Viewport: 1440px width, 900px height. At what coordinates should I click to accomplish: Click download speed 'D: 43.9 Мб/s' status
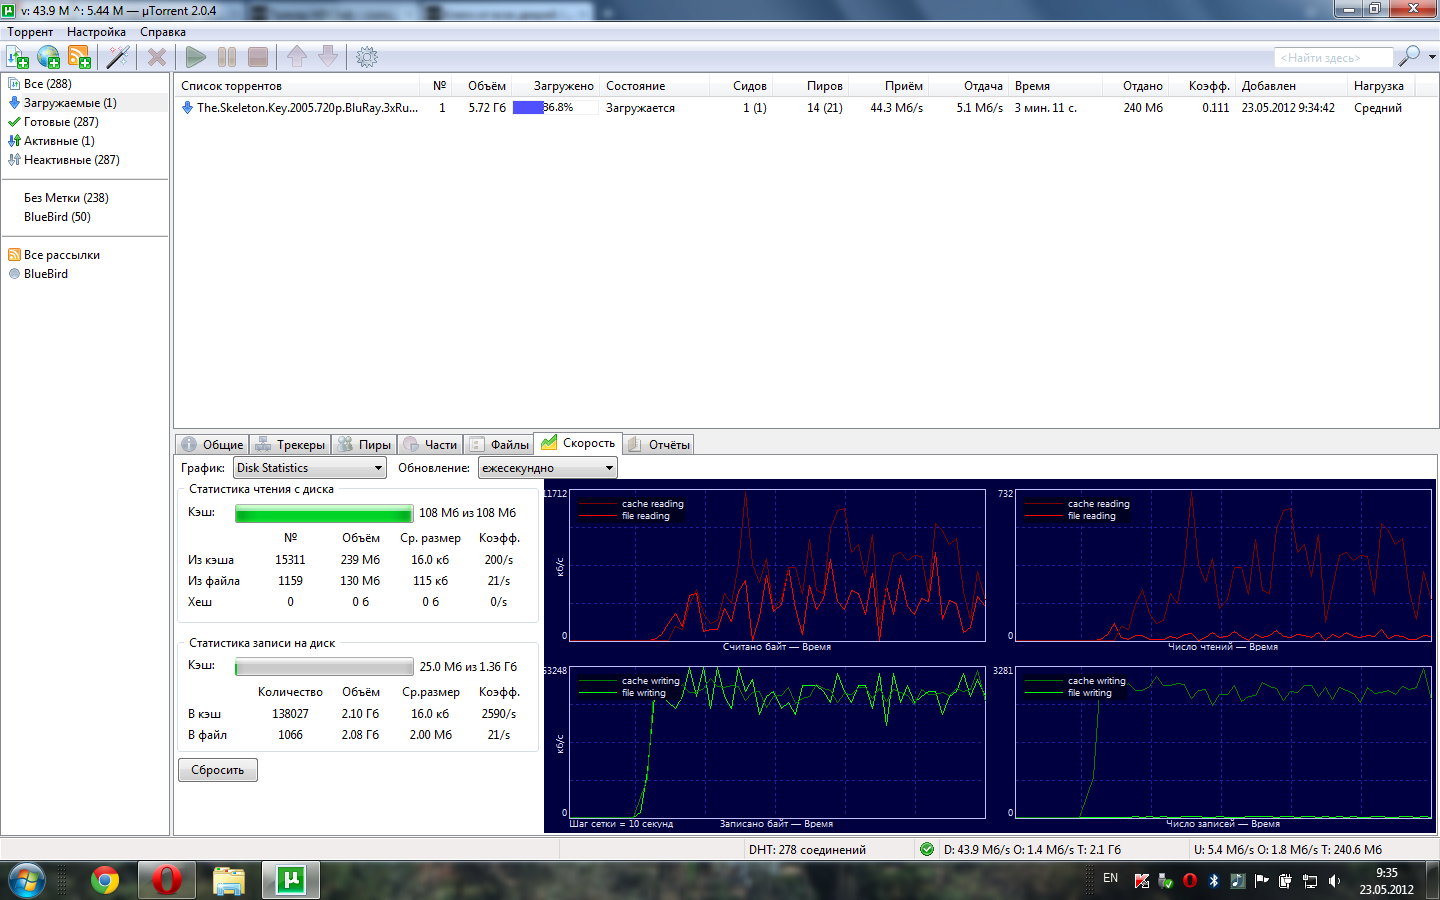click(1032, 850)
